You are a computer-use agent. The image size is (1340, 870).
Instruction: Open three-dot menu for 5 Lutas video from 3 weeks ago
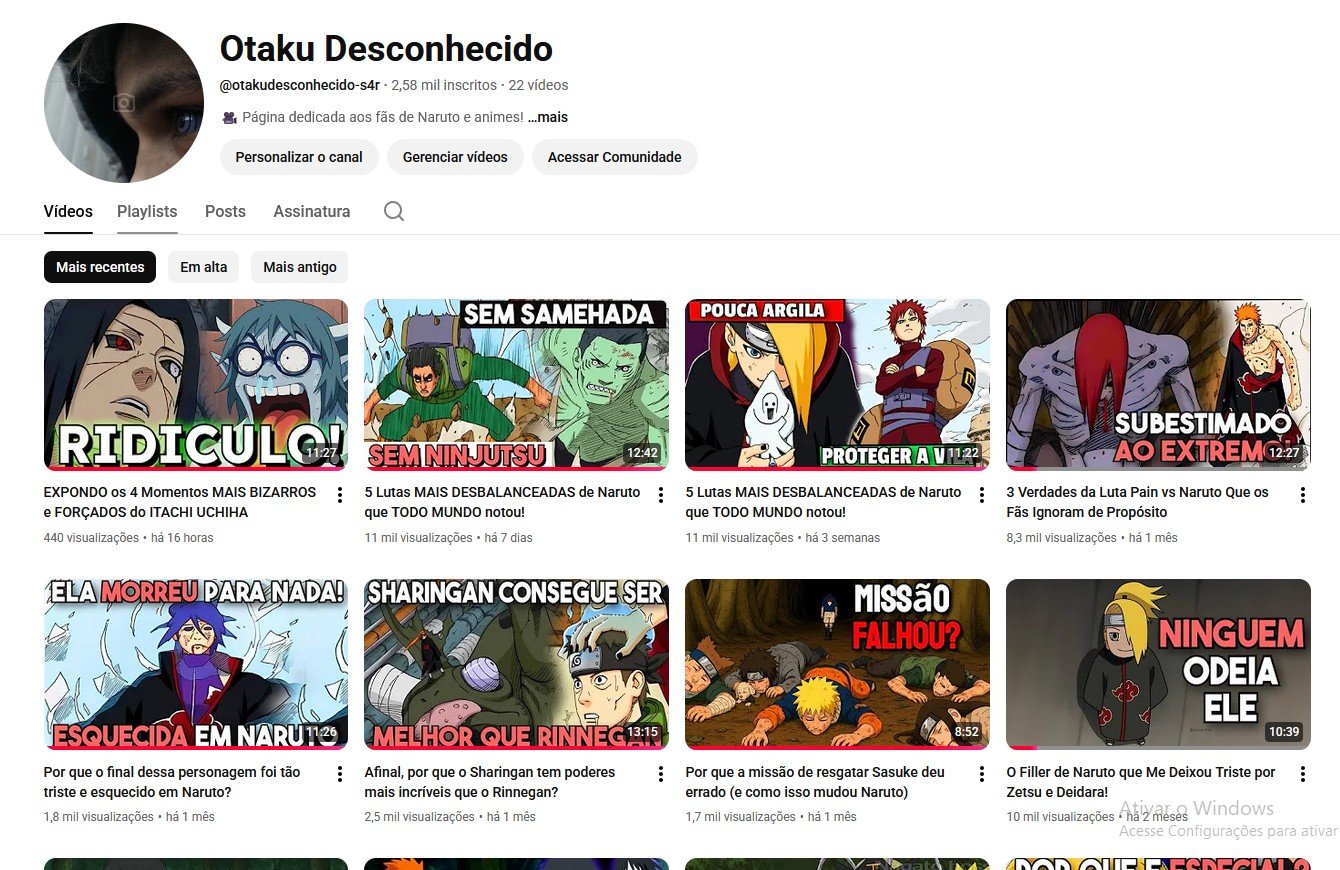[x=981, y=495]
